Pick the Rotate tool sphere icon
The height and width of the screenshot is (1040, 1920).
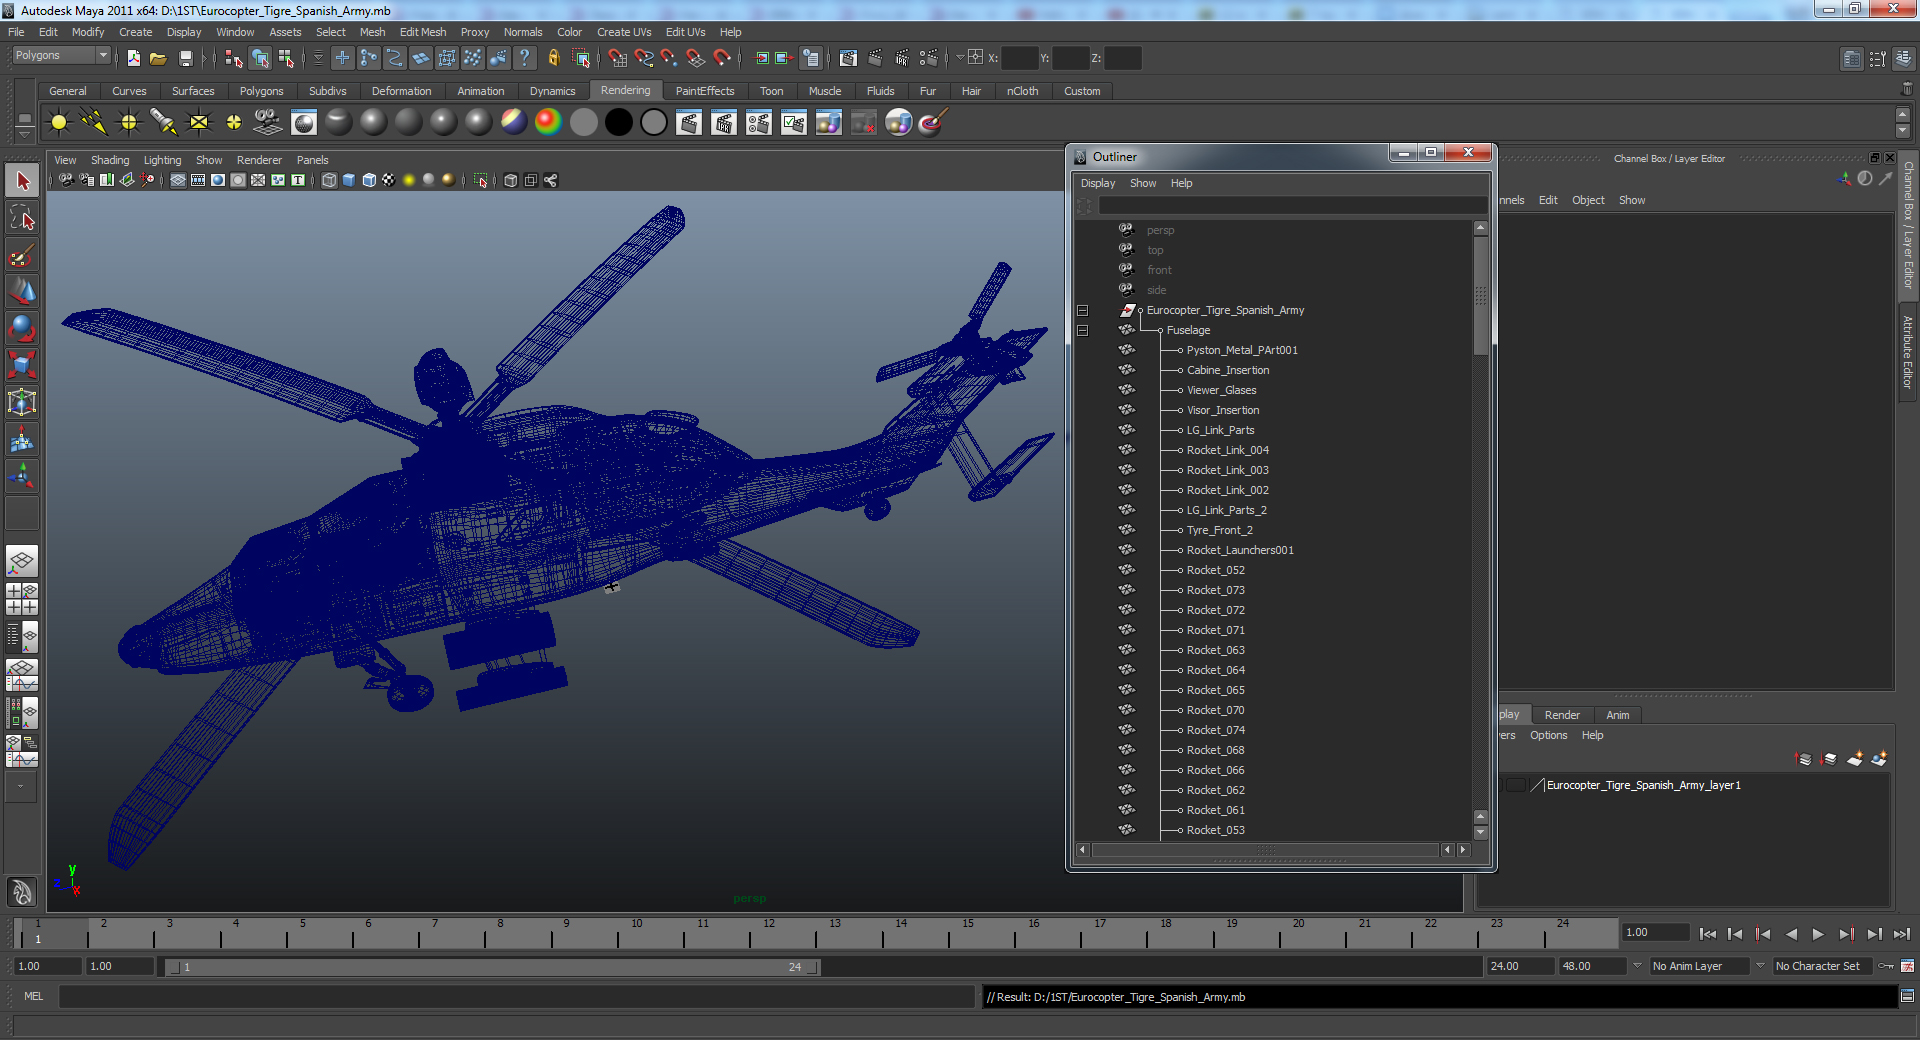pyautogui.click(x=22, y=329)
